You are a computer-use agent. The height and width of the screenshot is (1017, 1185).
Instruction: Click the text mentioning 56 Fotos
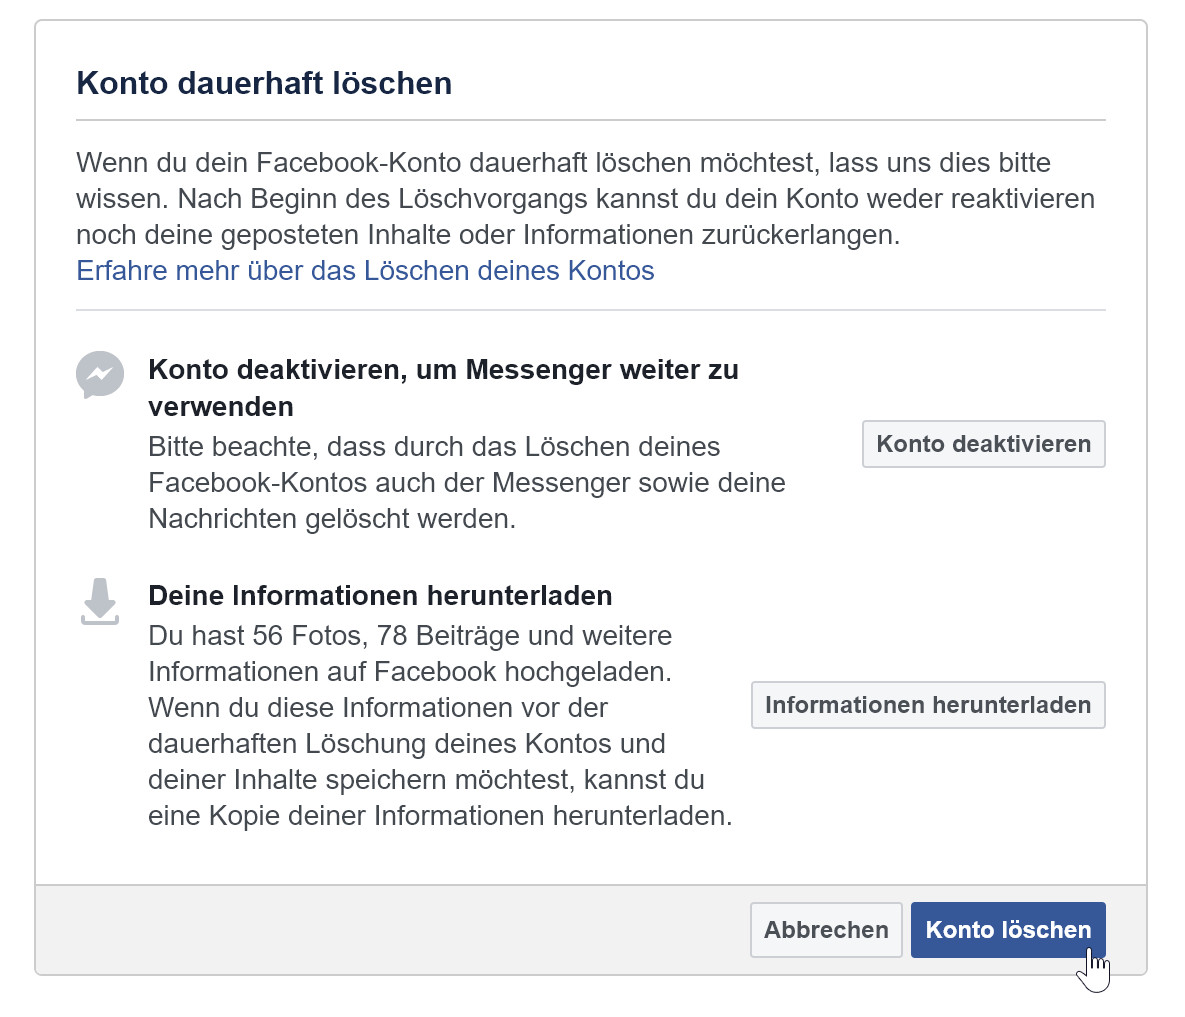pyautogui.click(x=410, y=636)
